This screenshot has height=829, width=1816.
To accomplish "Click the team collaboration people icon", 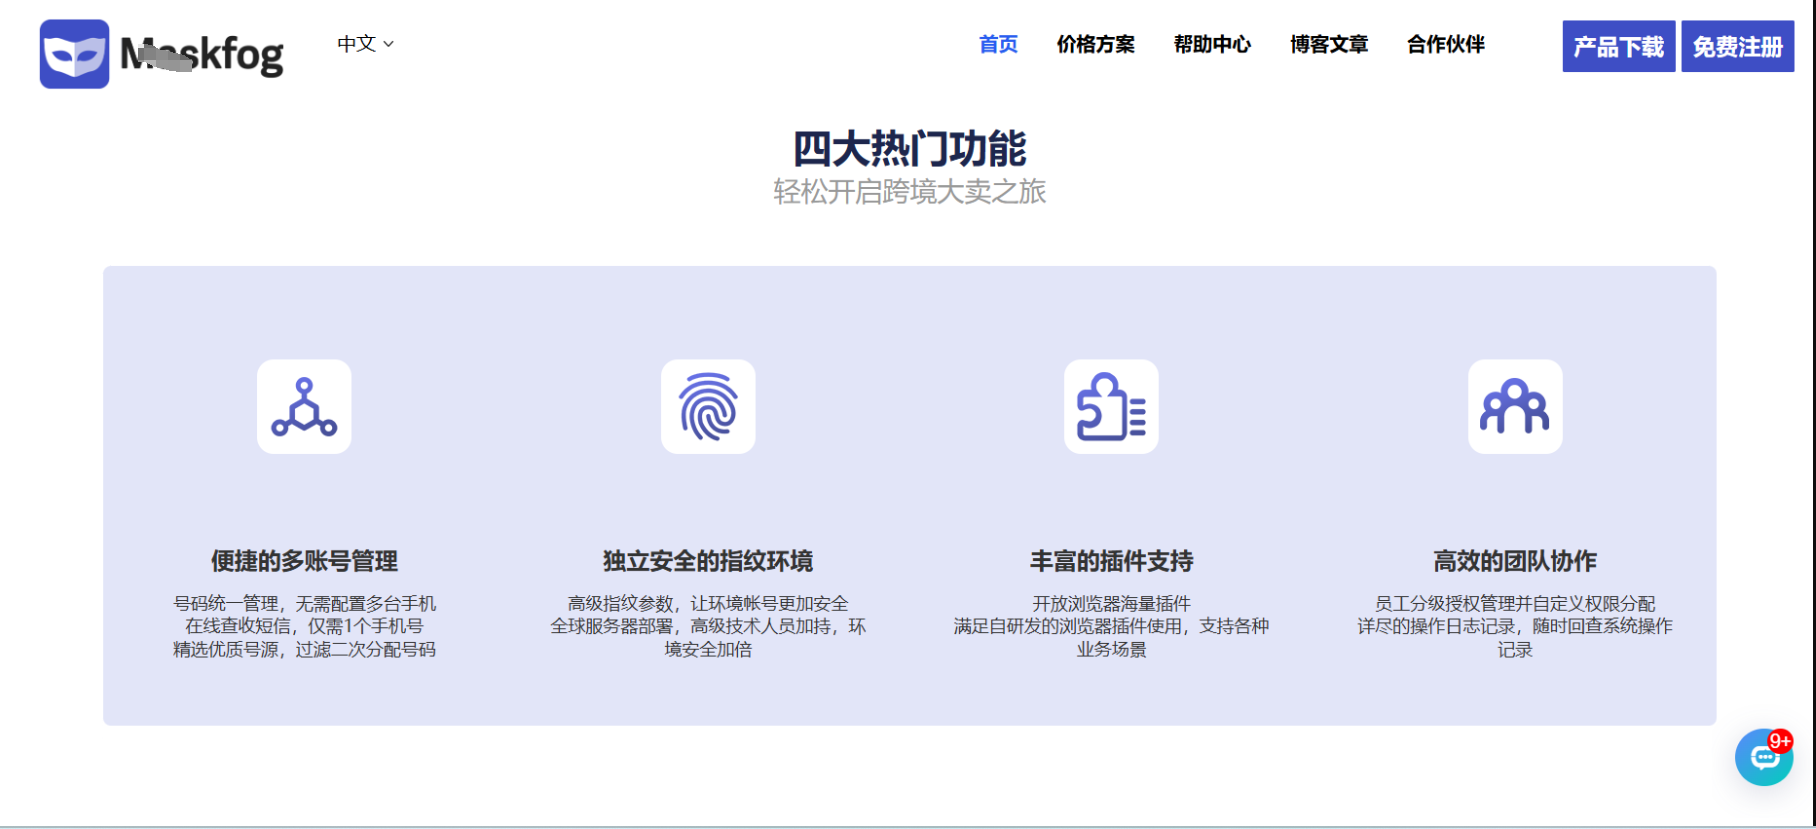I will pyautogui.click(x=1515, y=407).
